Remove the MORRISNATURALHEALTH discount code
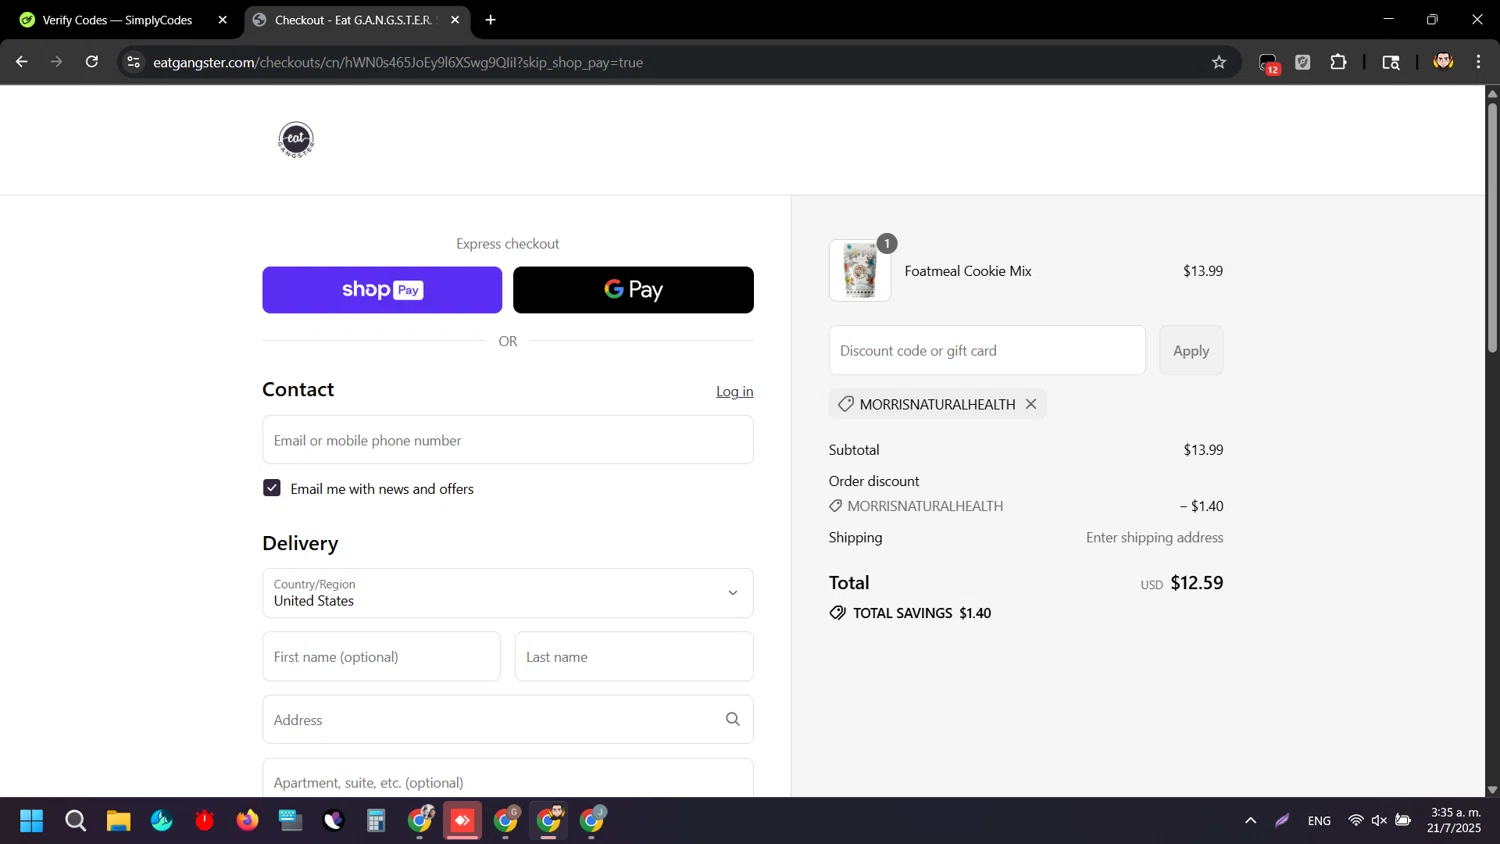 [x=1031, y=404]
